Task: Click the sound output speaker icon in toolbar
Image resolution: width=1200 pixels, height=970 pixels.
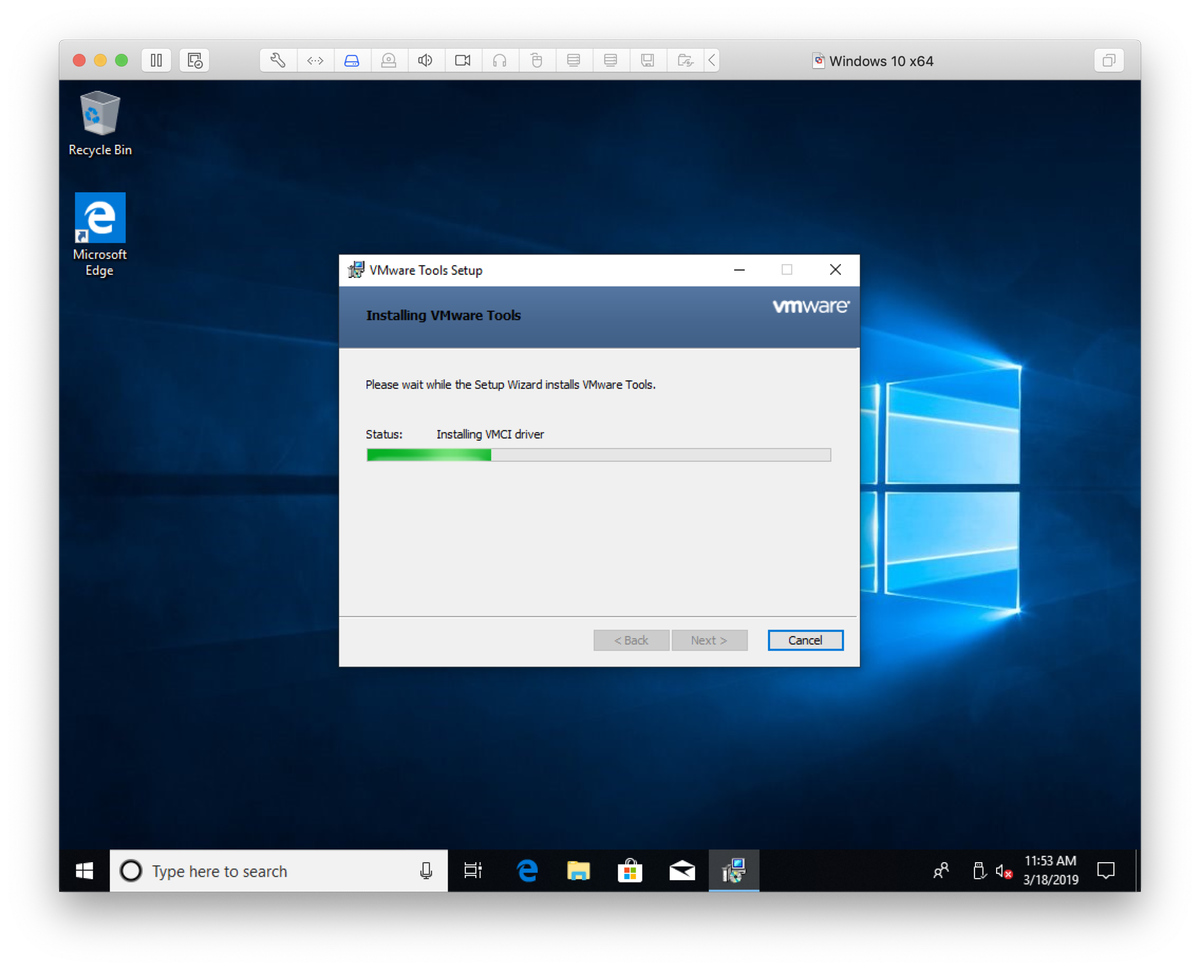Action: 425,60
